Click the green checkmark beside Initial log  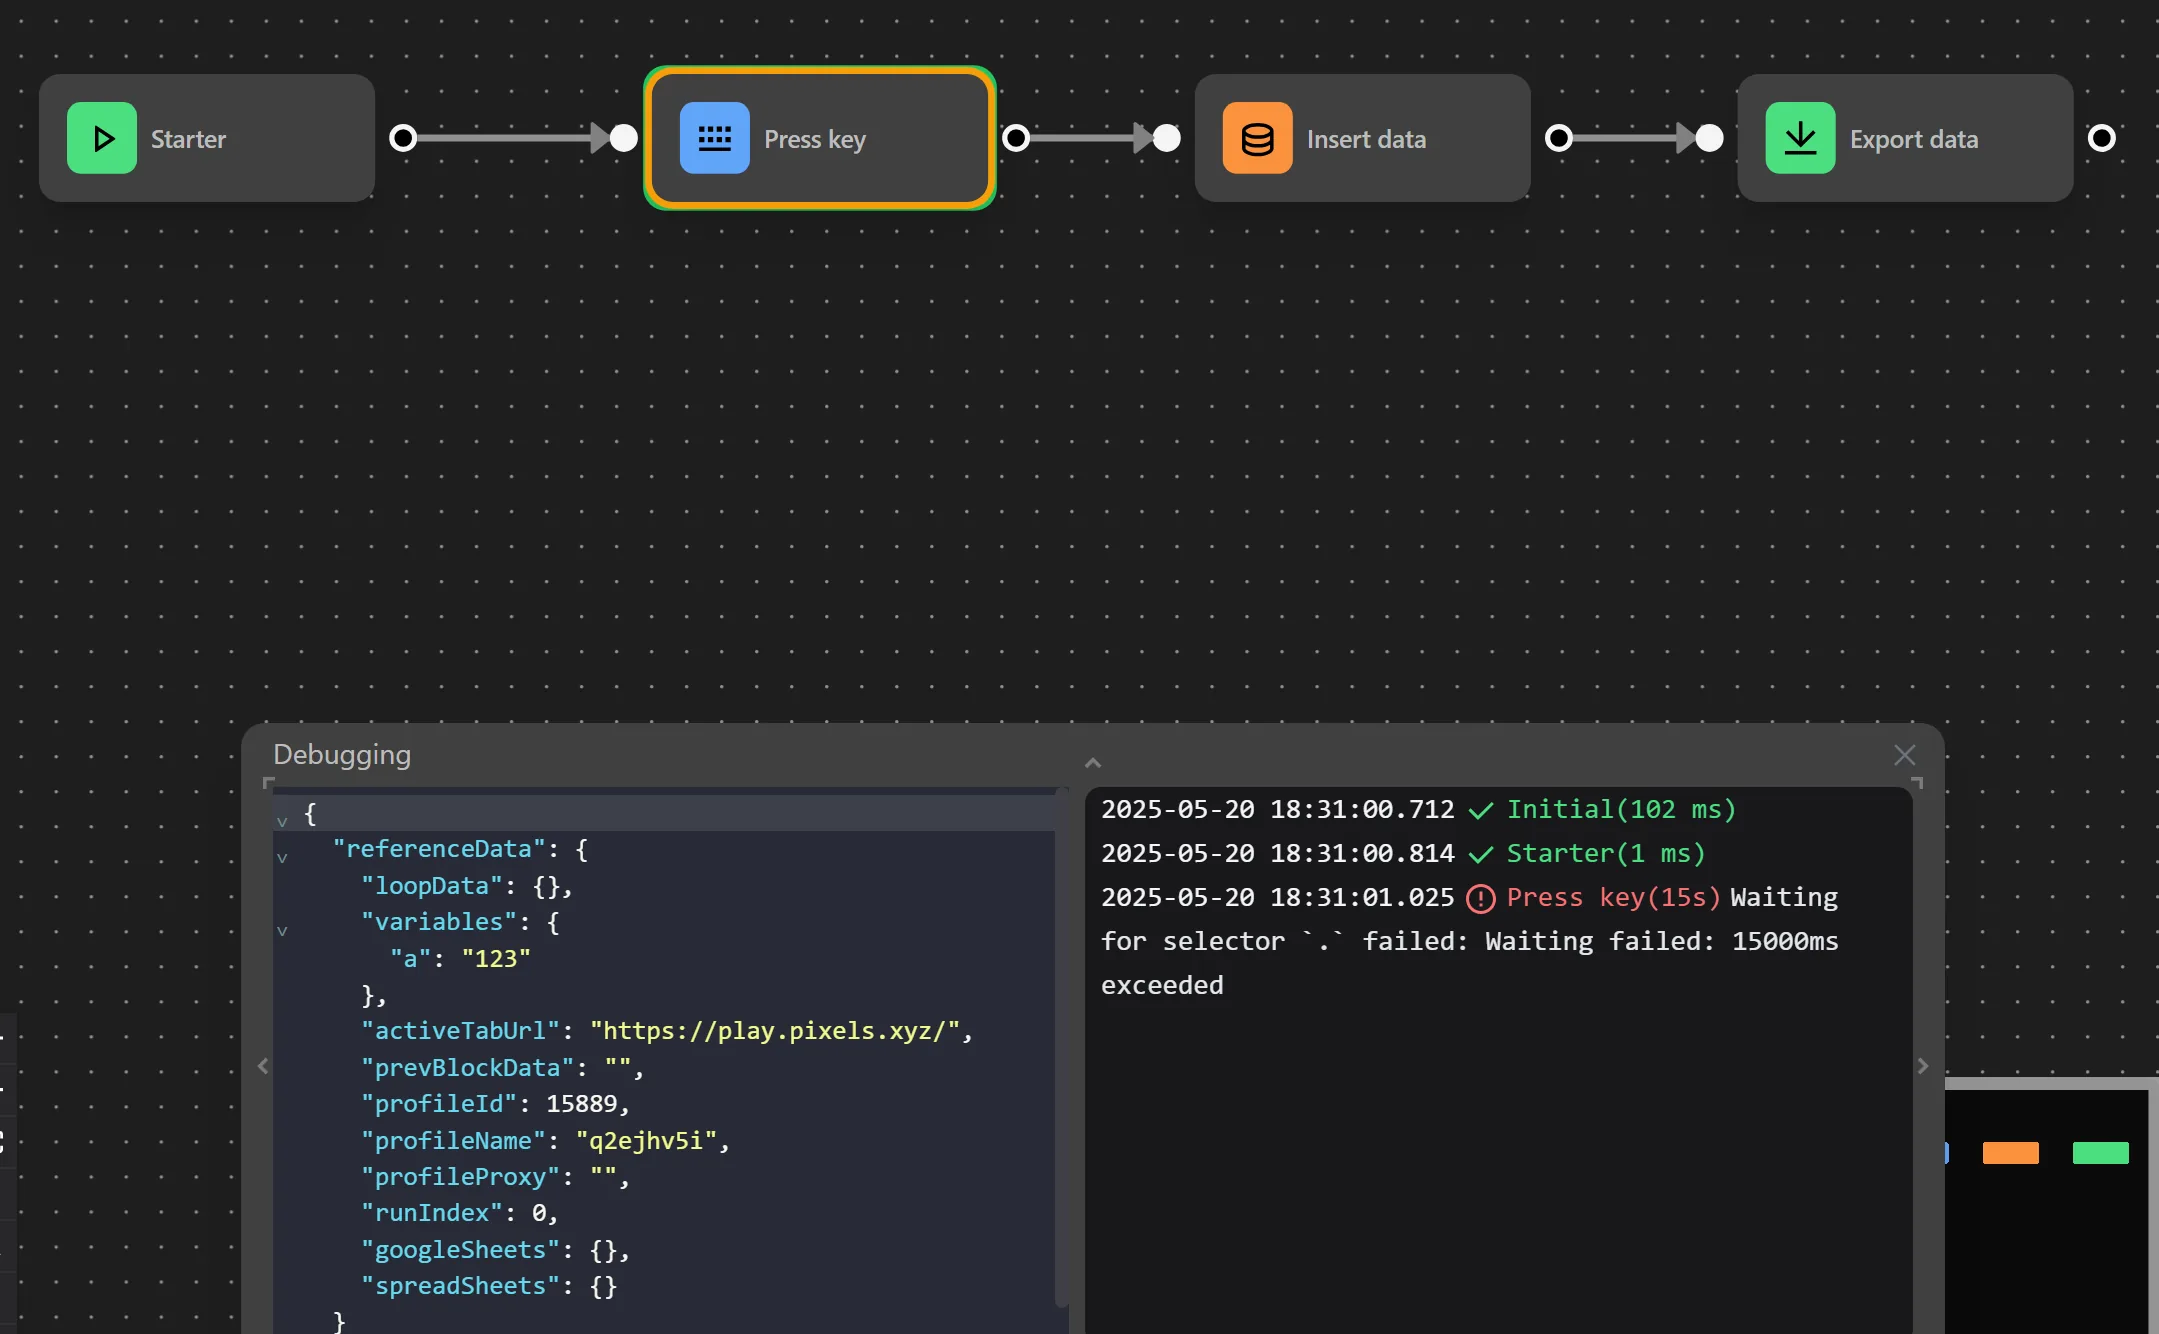click(1480, 810)
